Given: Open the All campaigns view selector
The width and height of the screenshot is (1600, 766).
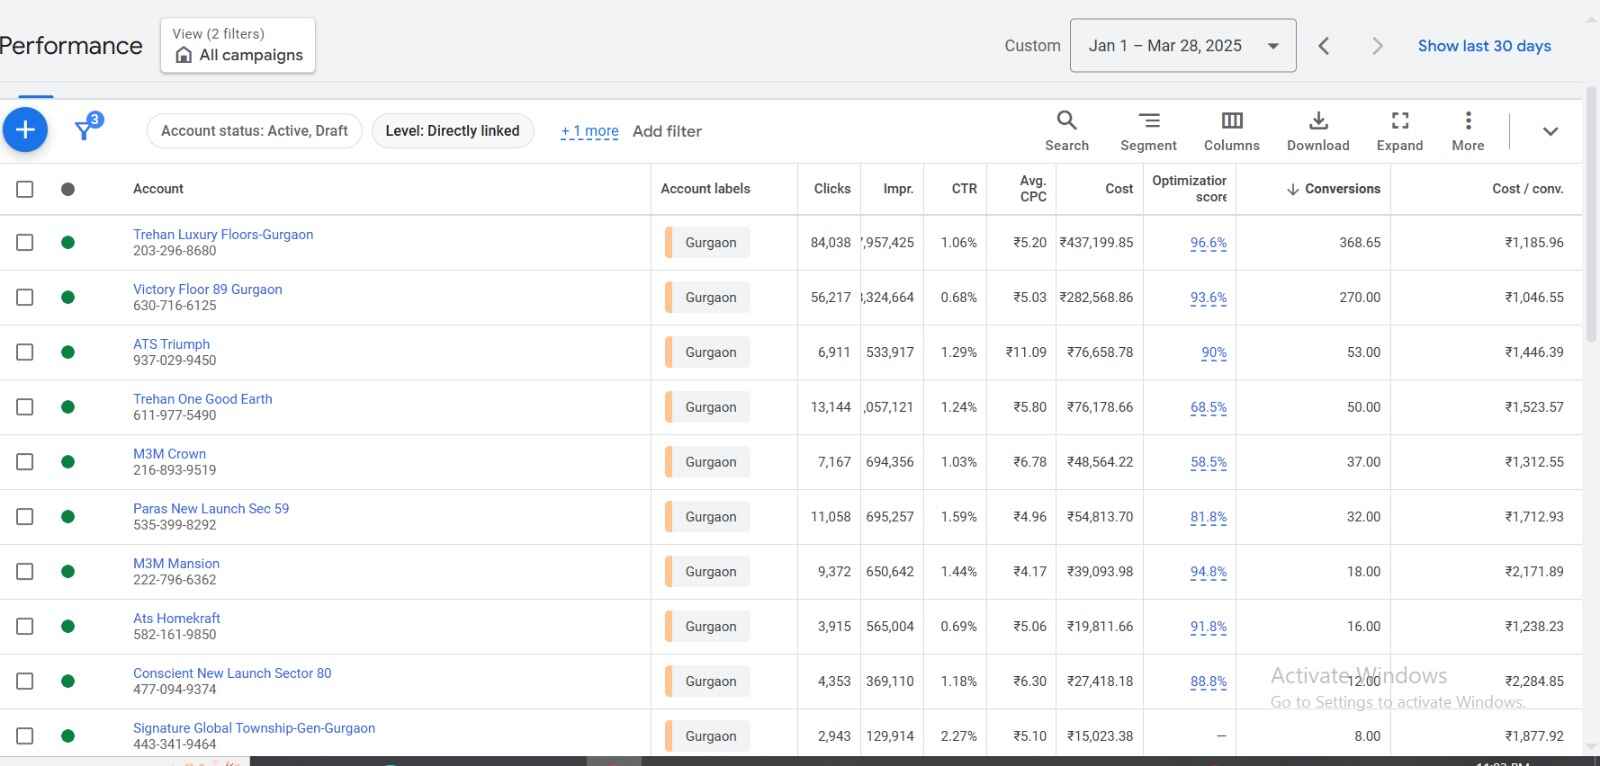Looking at the screenshot, I should click(238, 46).
